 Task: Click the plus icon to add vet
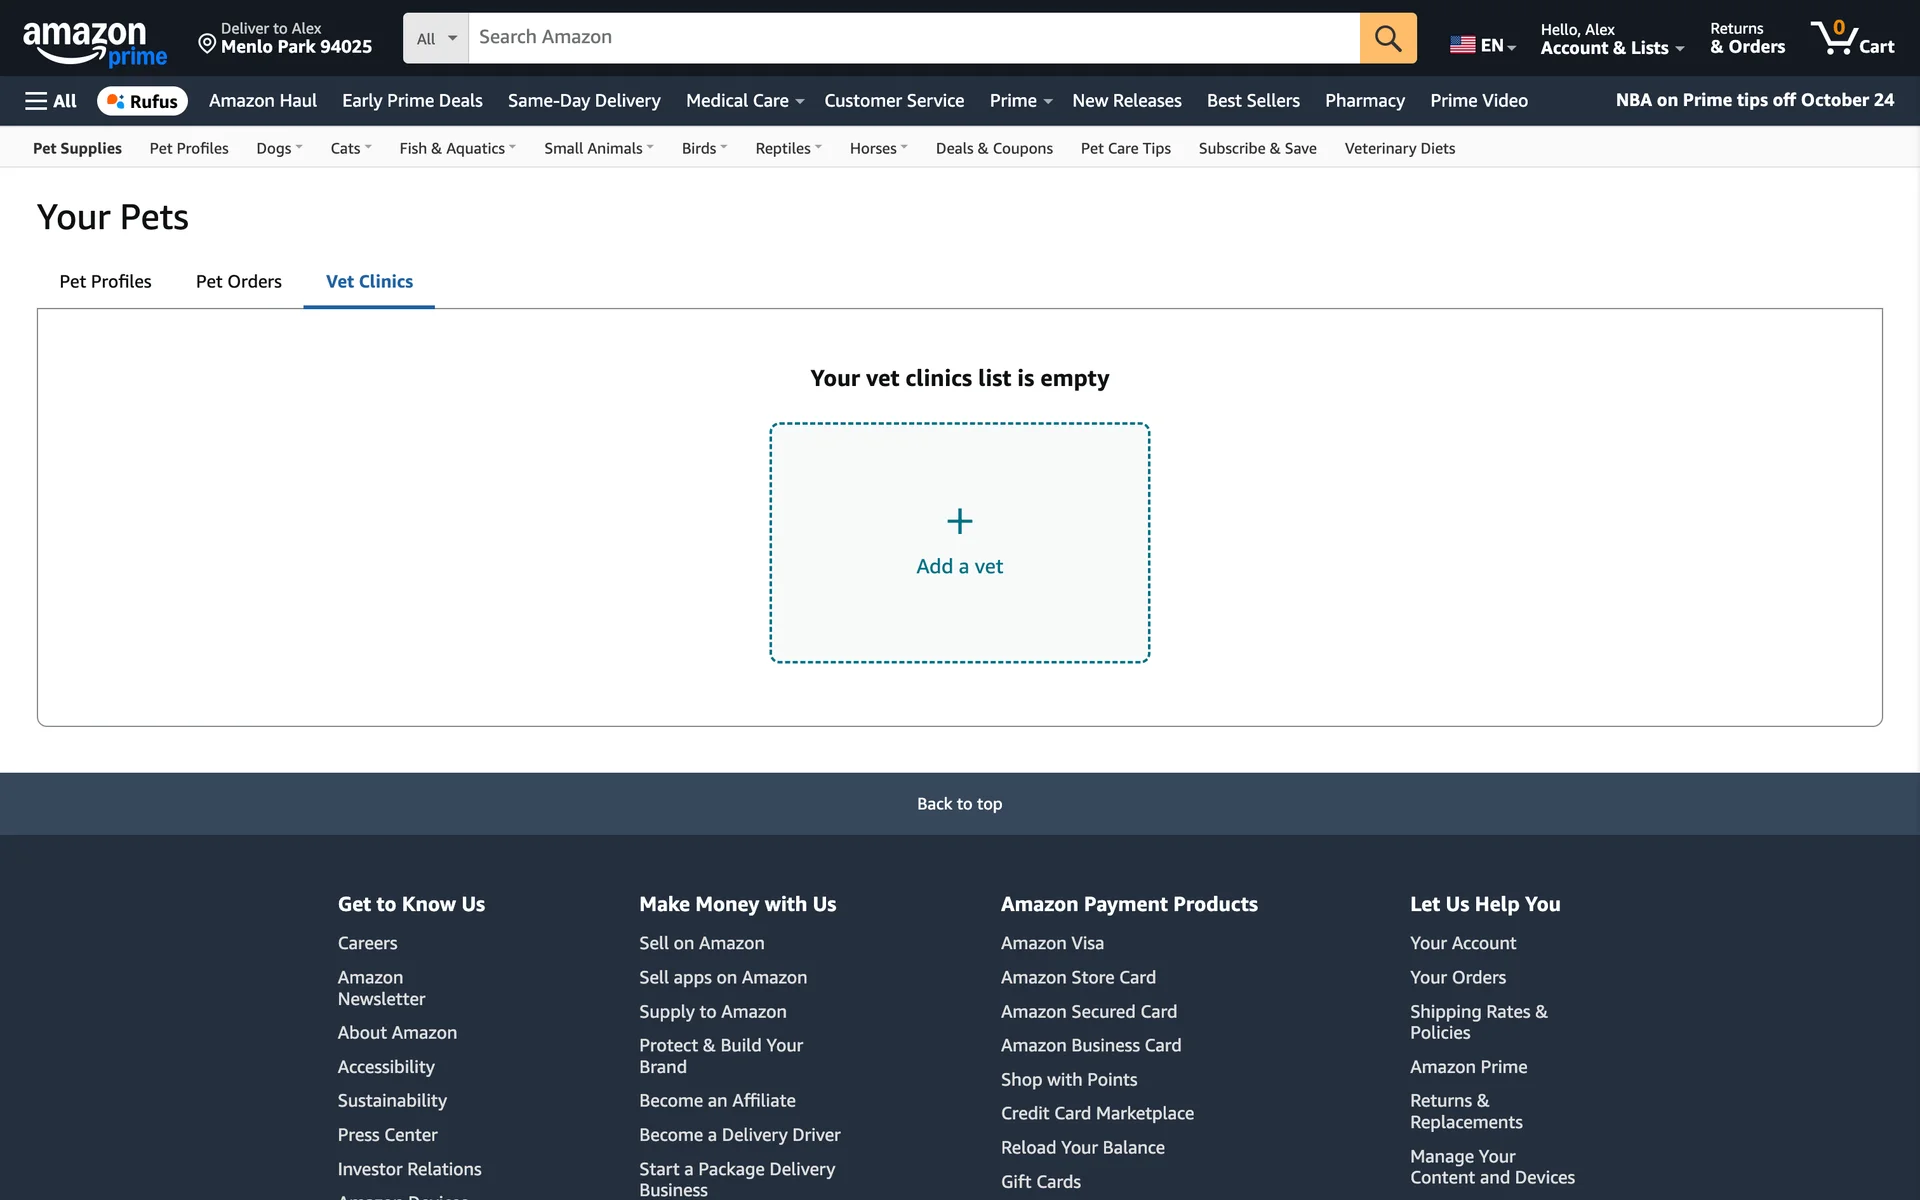pyautogui.click(x=959, y=521)
